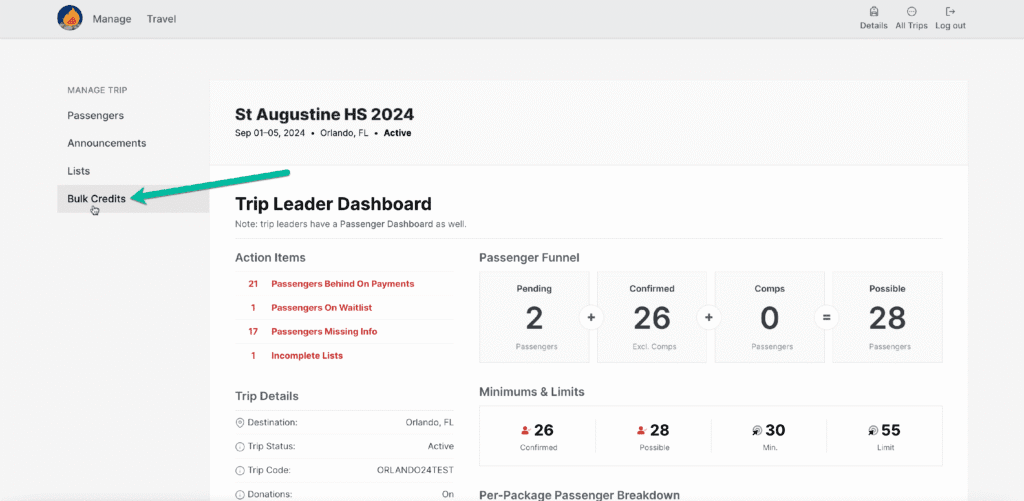Open the All Trips icon
The height and width of the screenshot is (501, 1024).
[911, 12]
